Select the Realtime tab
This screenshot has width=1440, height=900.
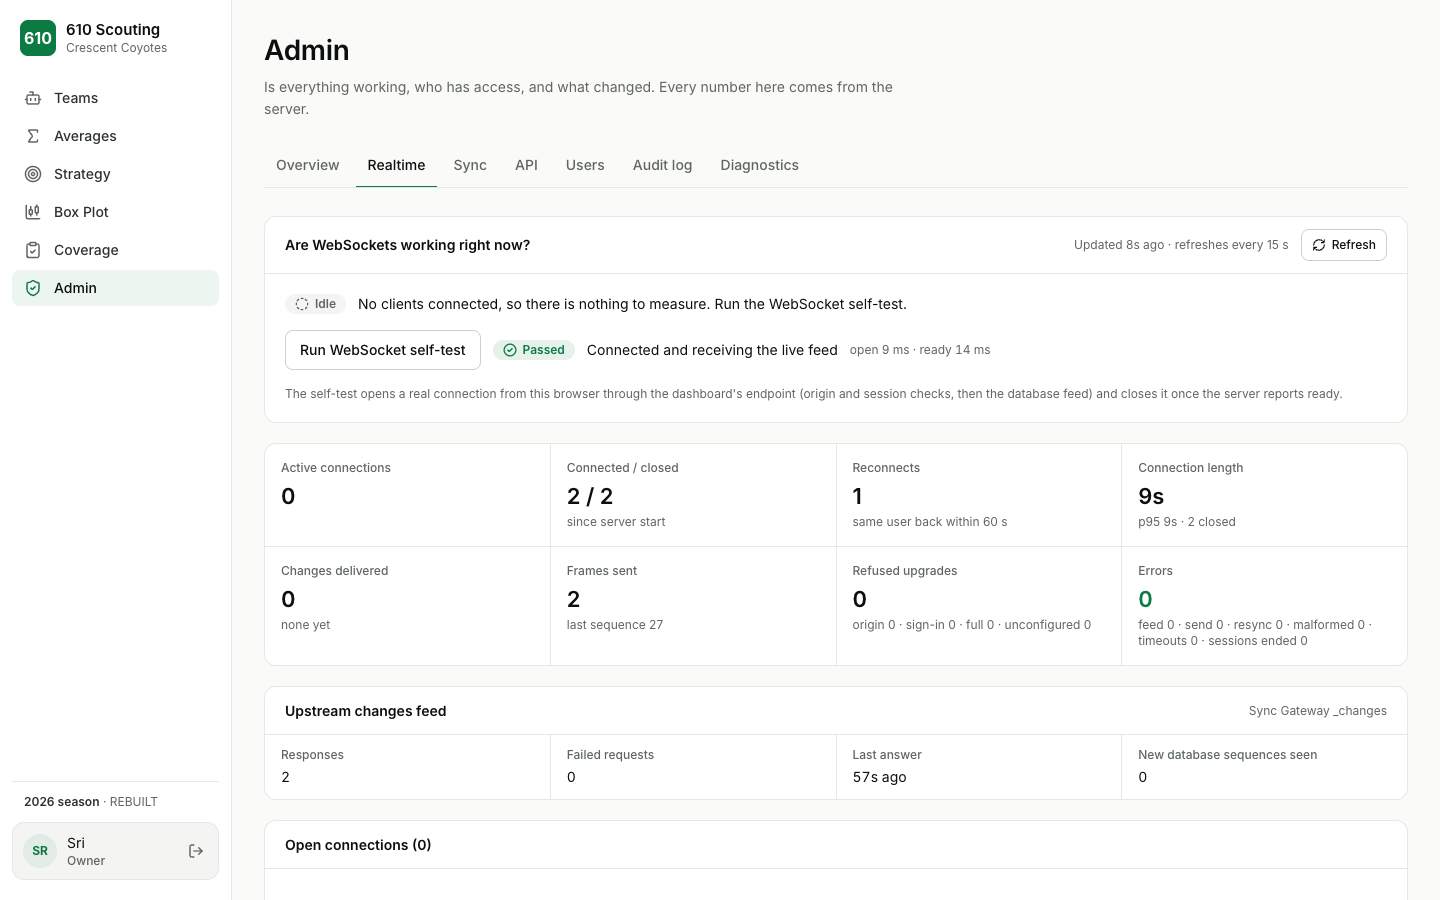point(396,165)
